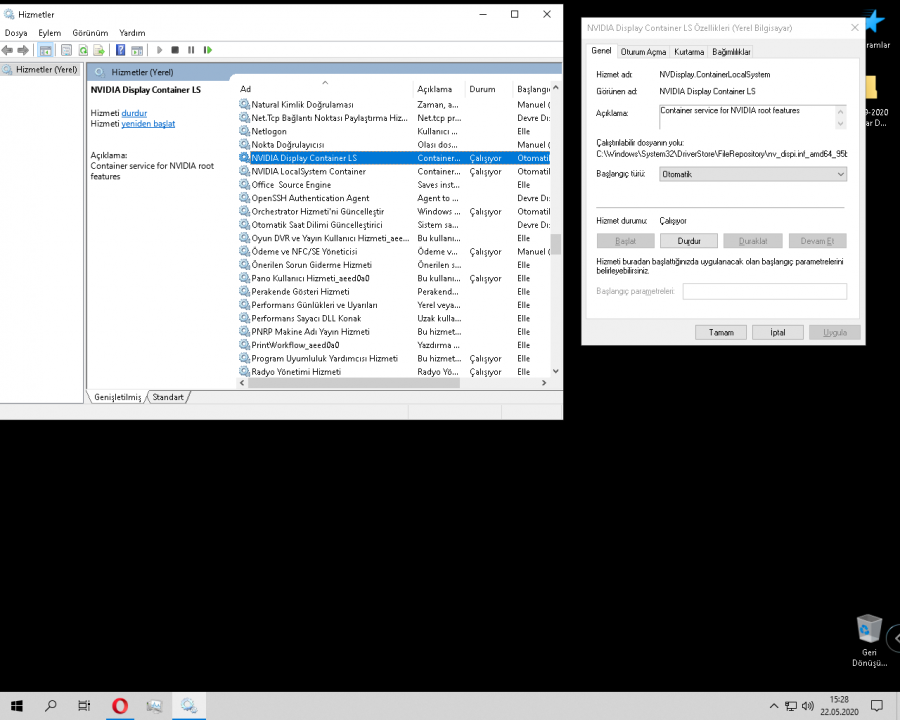Show hidden tray icons chevron
The height and width of the screenshot is (720, 900).
coord(774,706)
